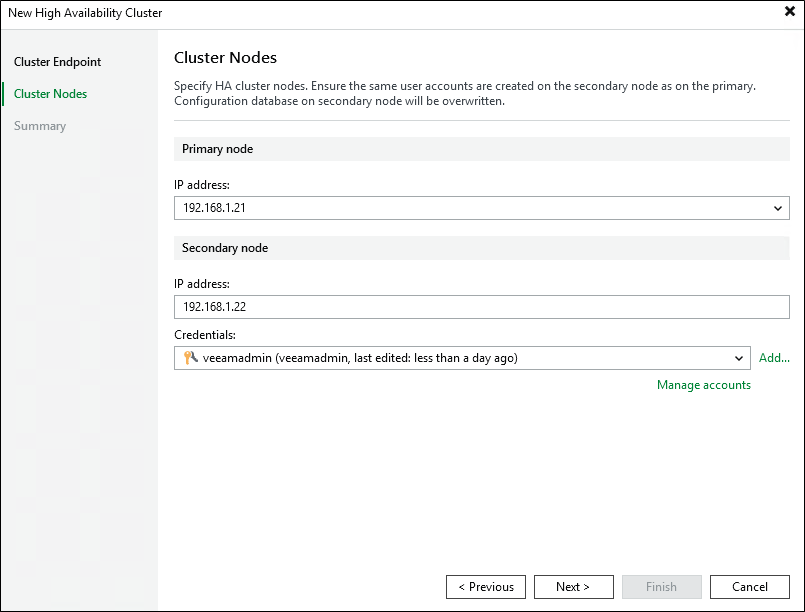This screenshot has height=612, width=805.
Task: Click the greyed-out Finish button
Action: pos(661,587)
